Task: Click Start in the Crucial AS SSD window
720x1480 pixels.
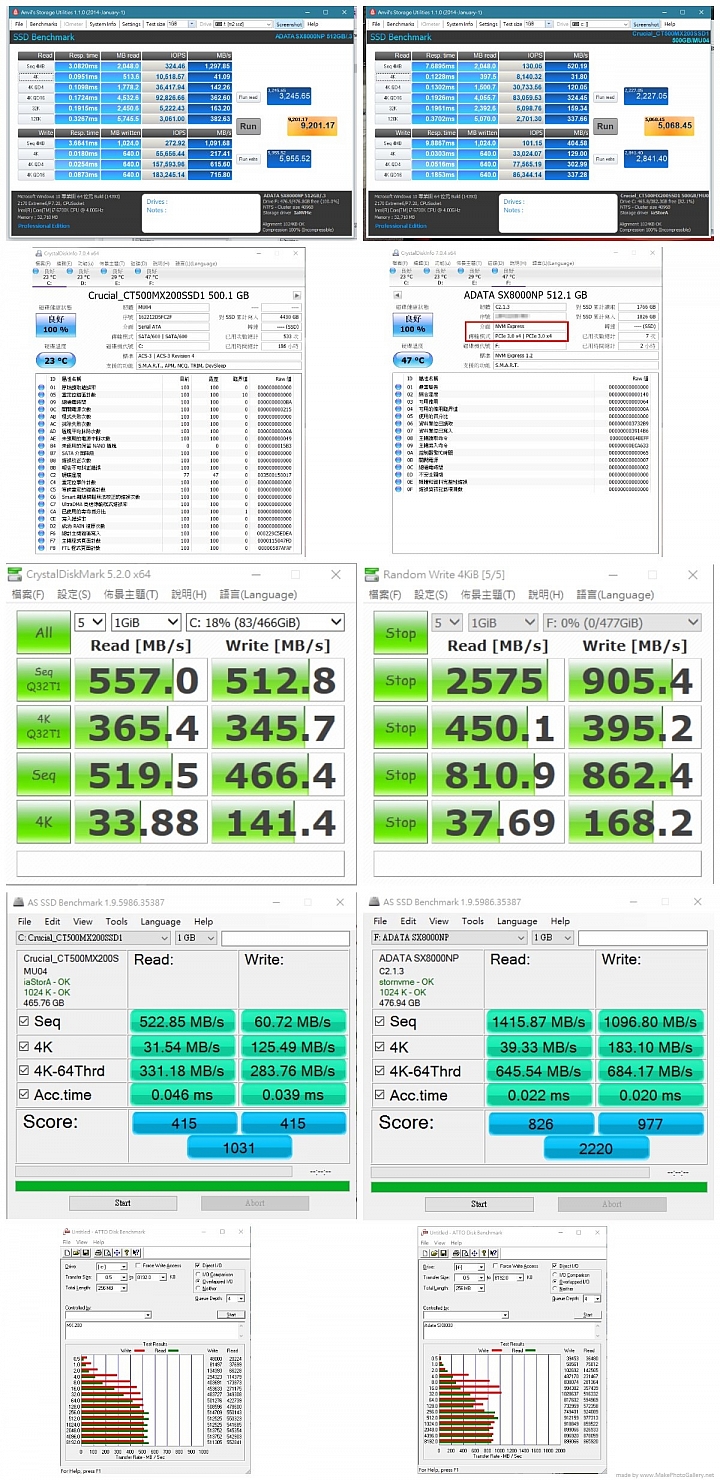Action: (123, 1203)
